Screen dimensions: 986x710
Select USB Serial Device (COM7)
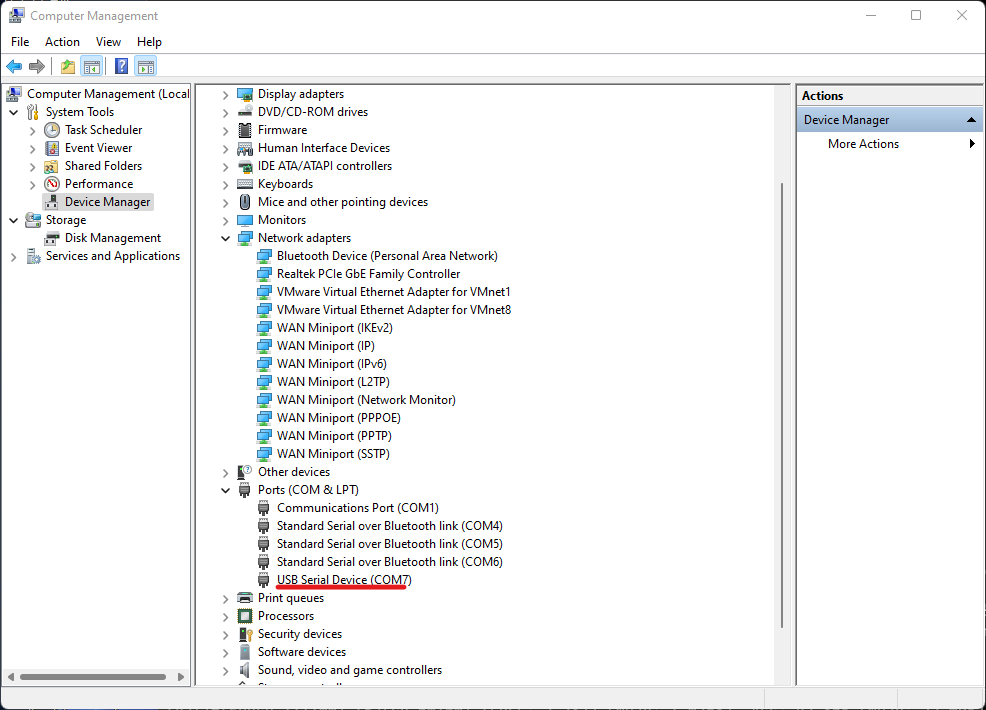(x=344, y=580)
